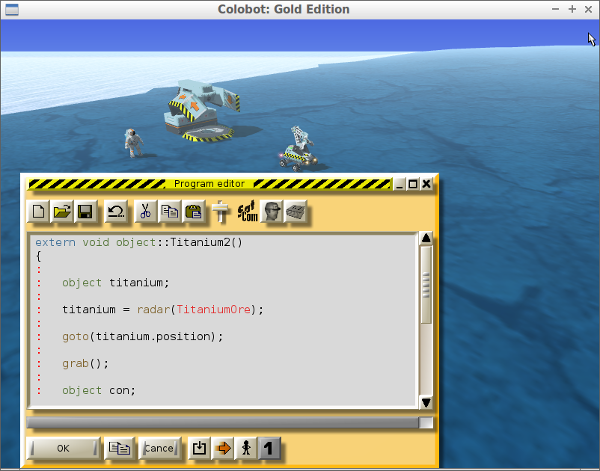Open the SatCom help
Image resolution: width=600 pixels, height=471 pixels.
(x=247, y=211)
